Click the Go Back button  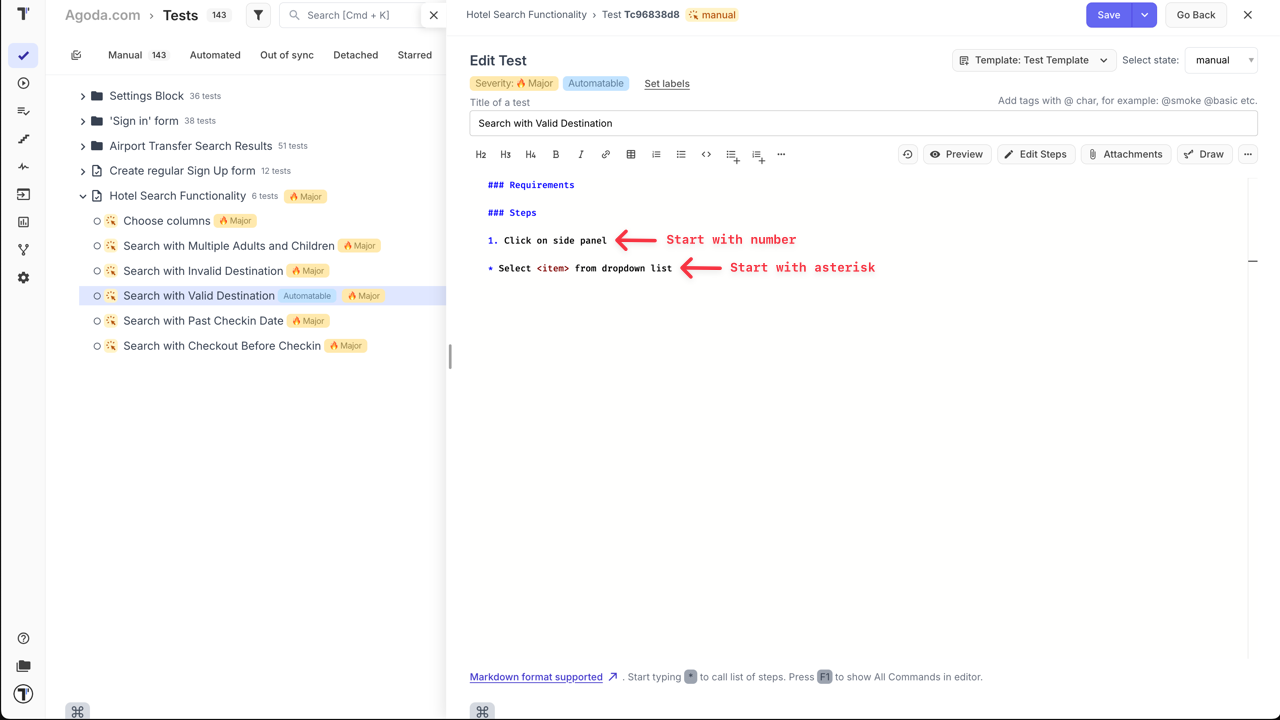1195,15
